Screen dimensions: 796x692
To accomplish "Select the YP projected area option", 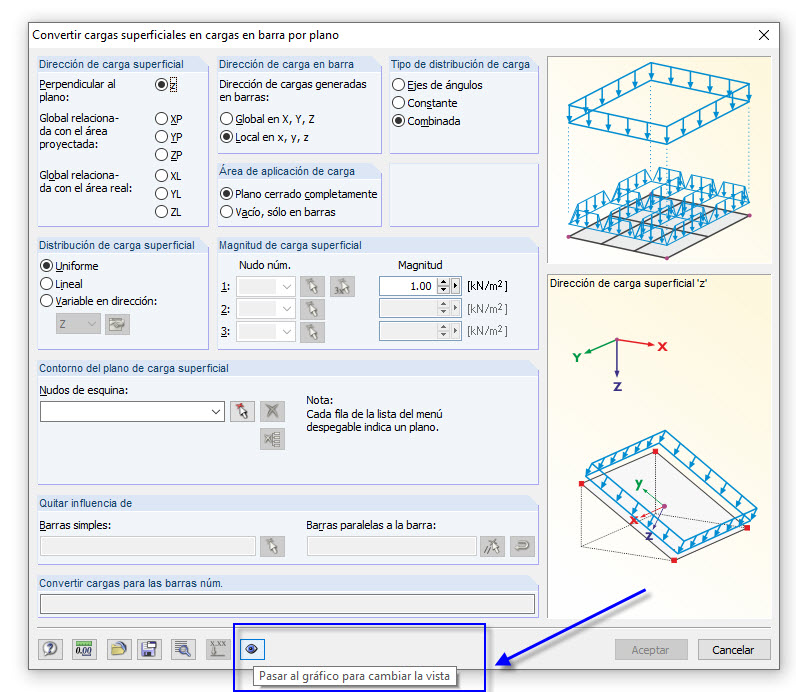I will [161, 137].
